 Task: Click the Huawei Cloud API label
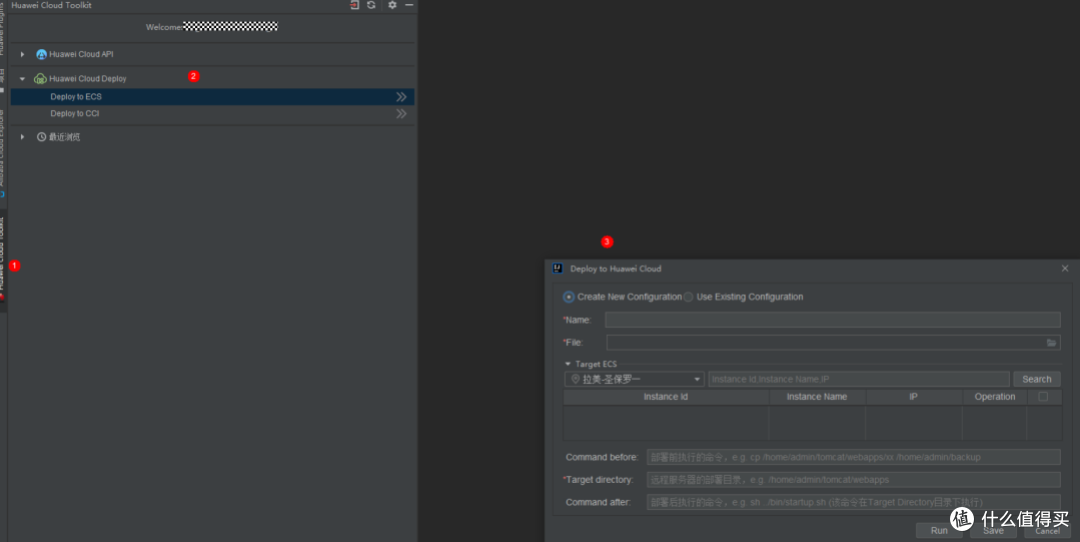click(x=81, y=54)
